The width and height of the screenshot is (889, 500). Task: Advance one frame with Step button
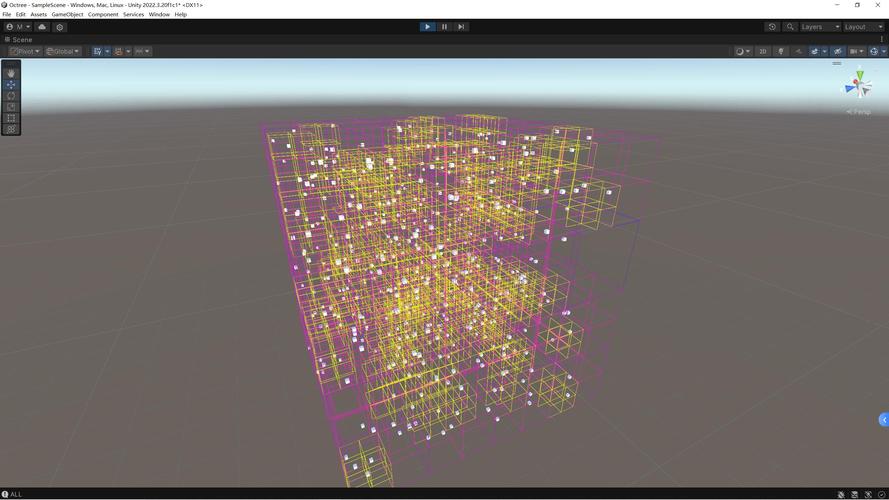pyautogui.click(x=461, y=27)
